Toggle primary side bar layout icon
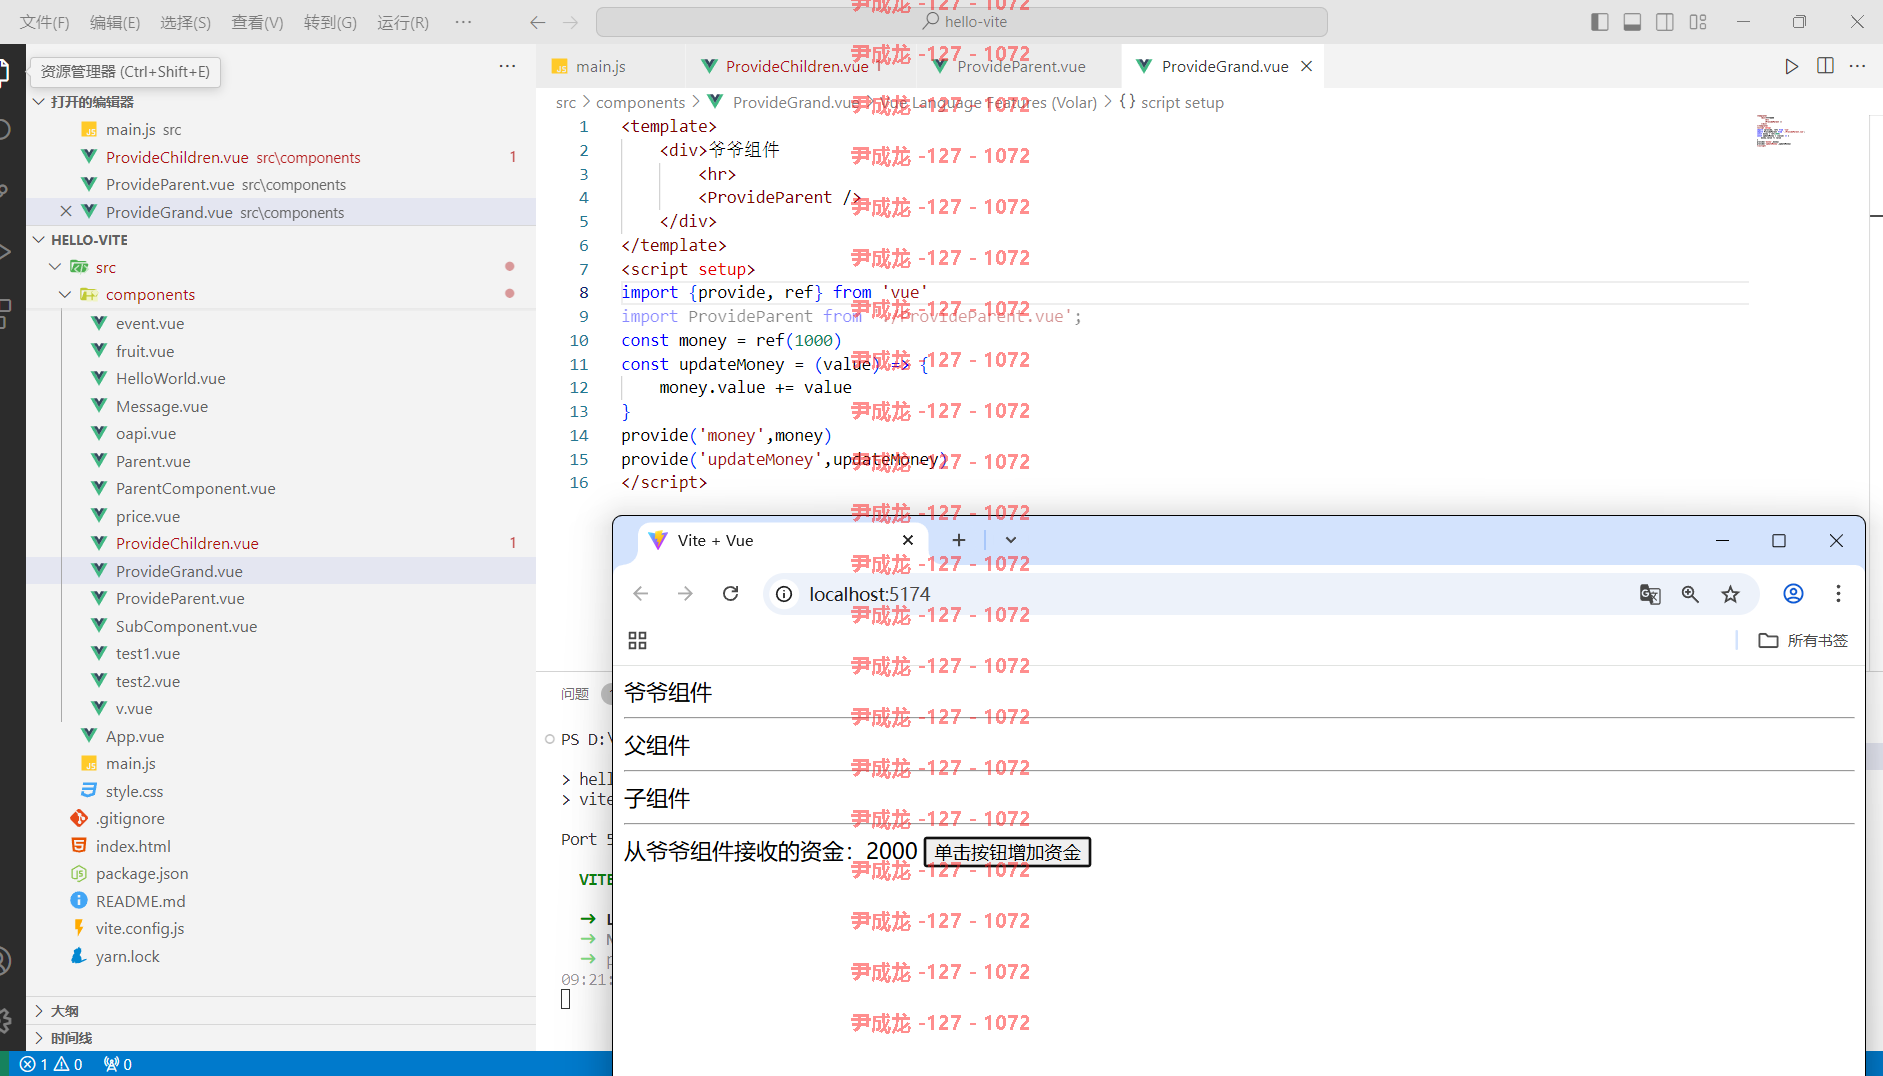Screen dimensions: 1883x1076 1599,22
